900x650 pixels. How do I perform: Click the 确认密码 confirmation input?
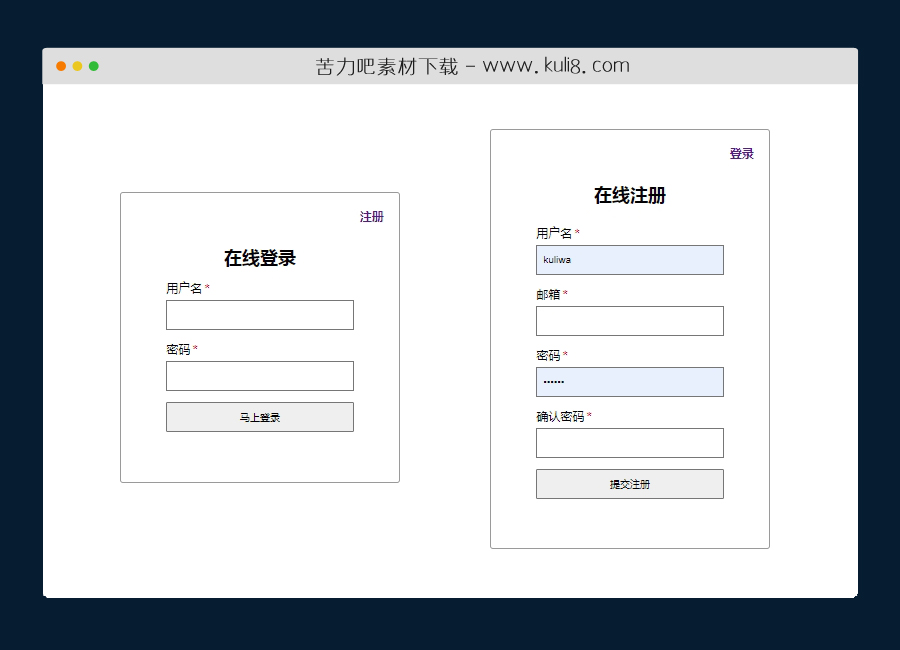[x=630, y=443]
